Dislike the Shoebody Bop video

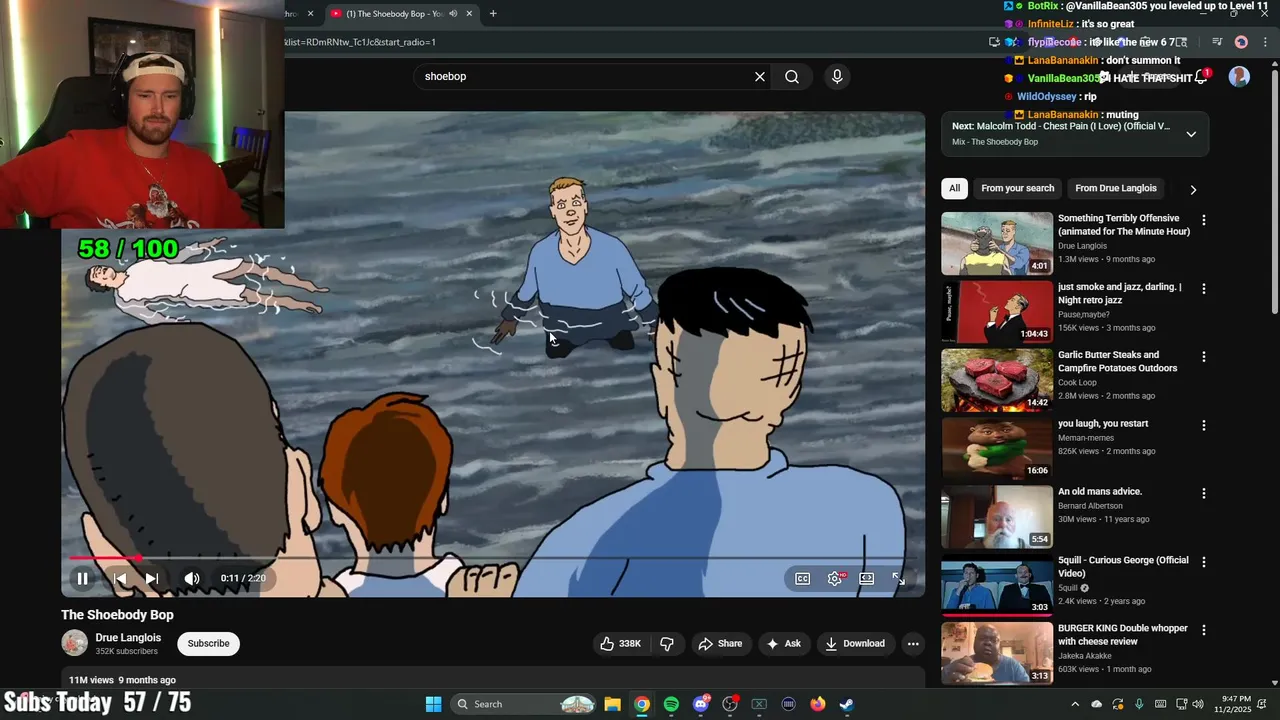tap(667, 643)
